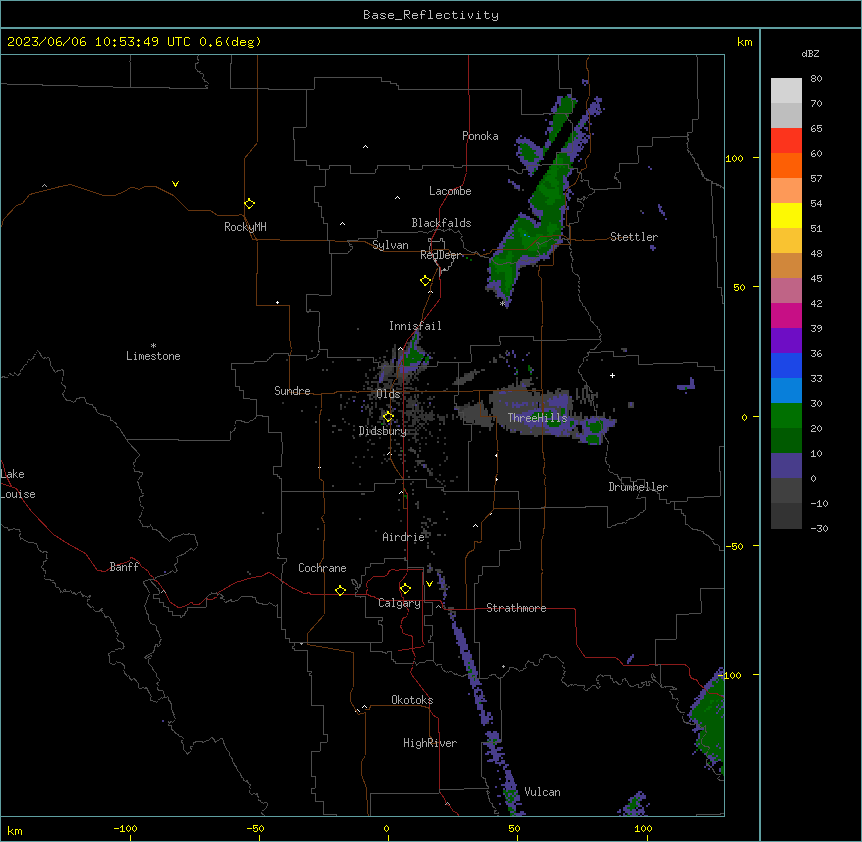
Task: Pick the magenta 42-39 dBZ legend swatch
Action: click(x=786, y=315)
